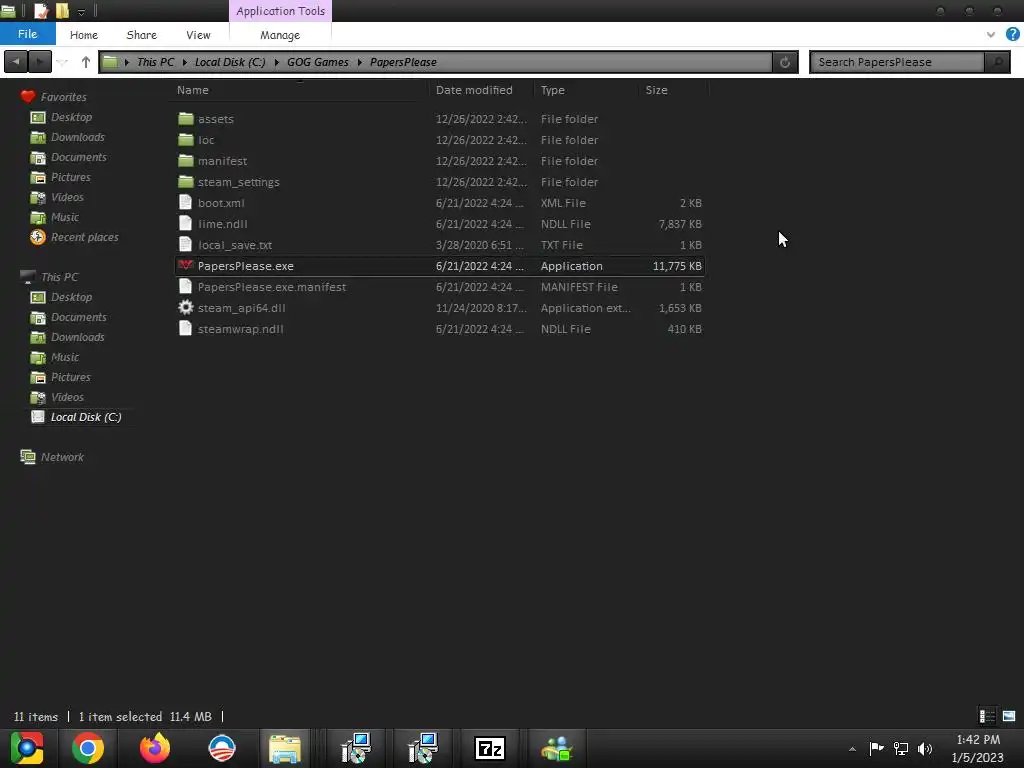Expand the dropdown arrow after GOG Games breadcrumb
Image resolution: width=1024 pixels, height=768 pixels.
359,62
